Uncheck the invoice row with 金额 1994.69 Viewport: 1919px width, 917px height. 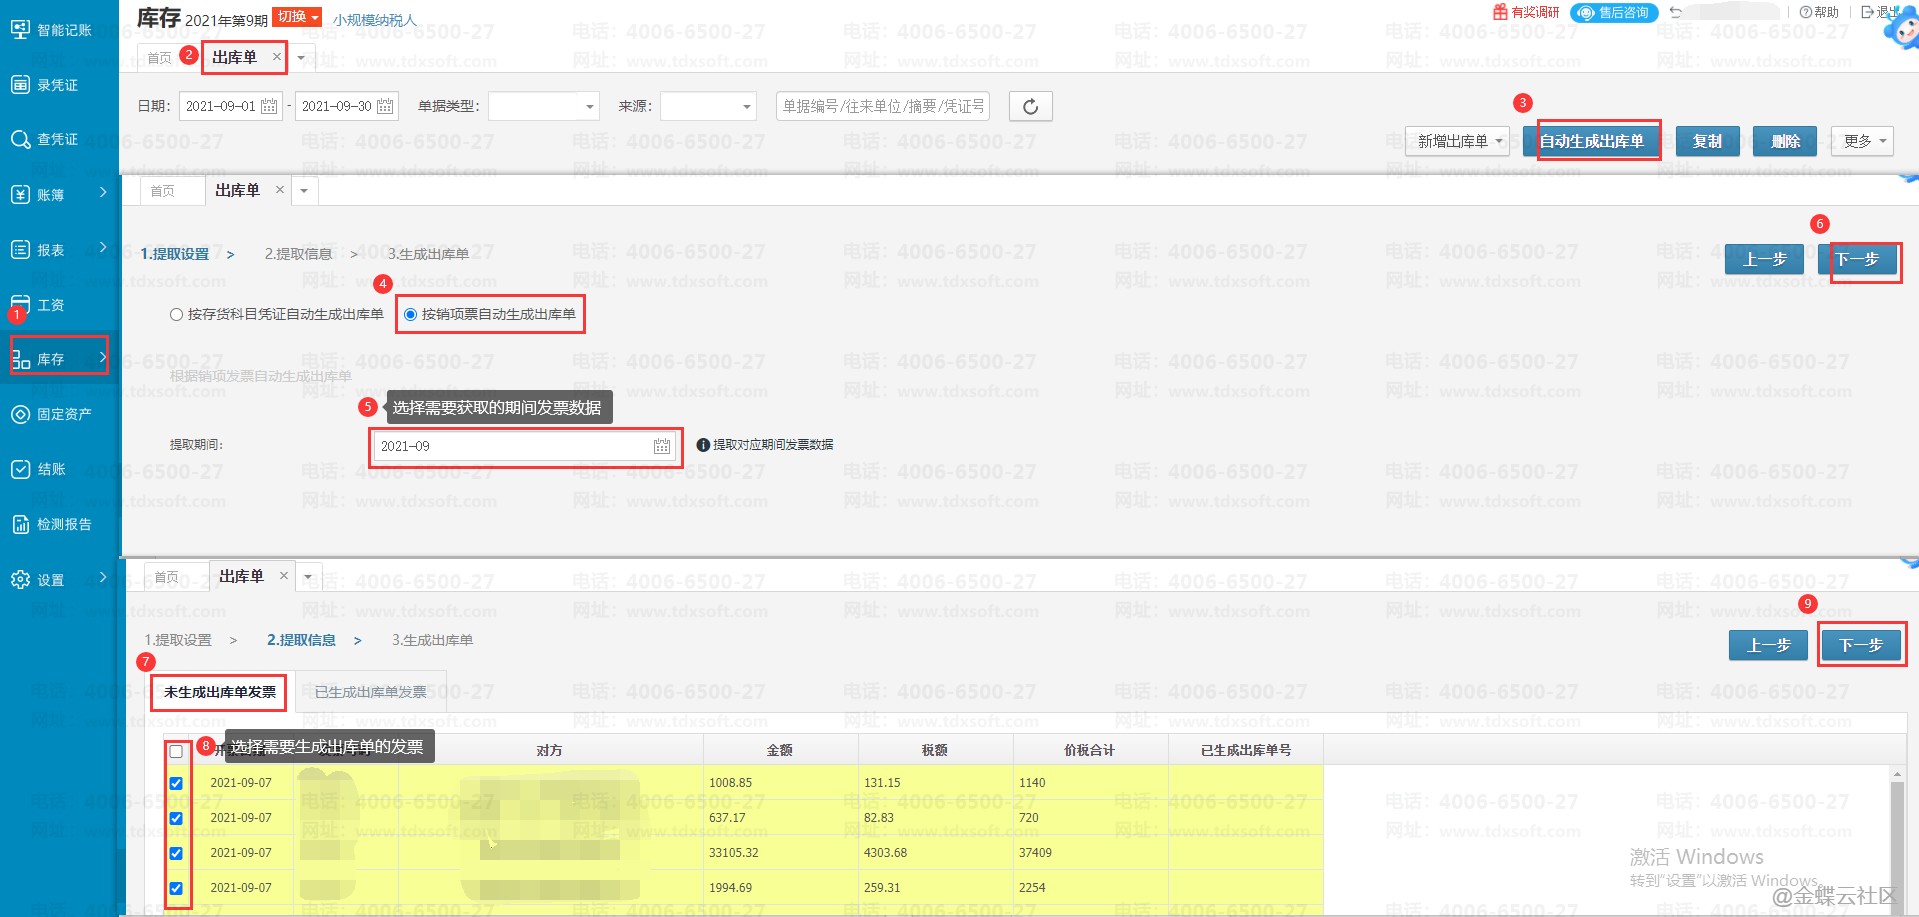pyautogui.click(x=176, y=888)
